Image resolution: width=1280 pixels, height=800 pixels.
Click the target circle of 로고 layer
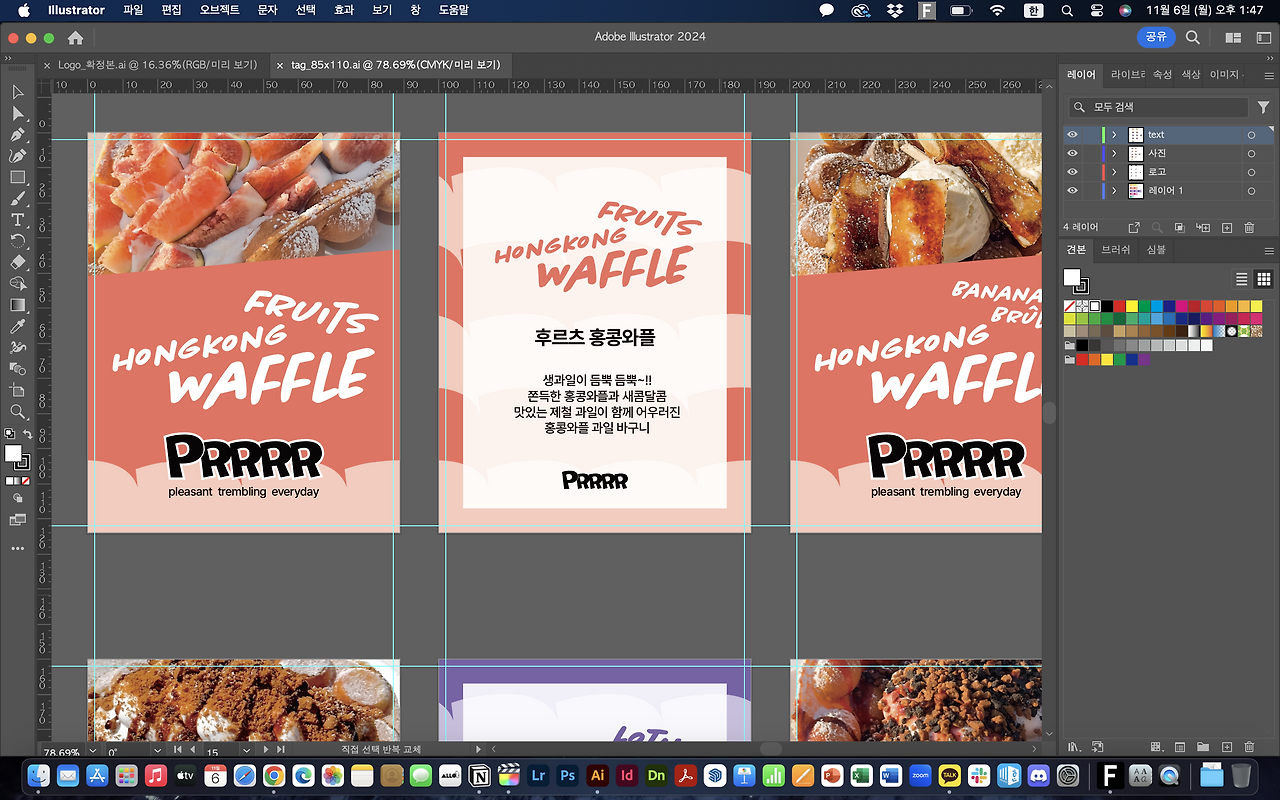pos(1251,172)
